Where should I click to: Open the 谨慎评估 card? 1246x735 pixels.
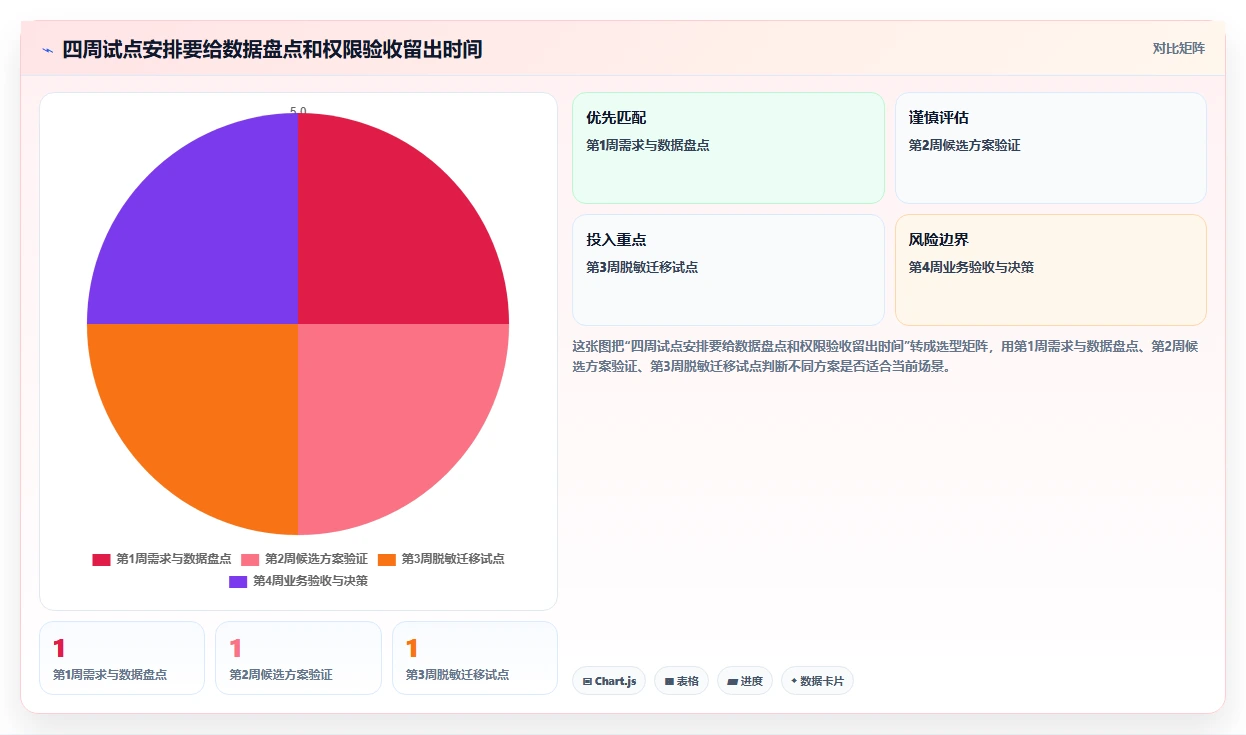pos(1050,148)
